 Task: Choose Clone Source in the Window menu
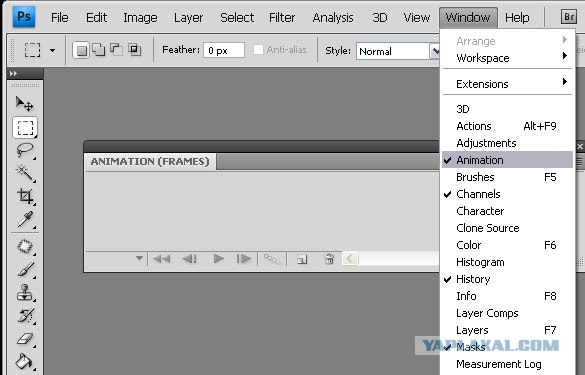(507, 228)
